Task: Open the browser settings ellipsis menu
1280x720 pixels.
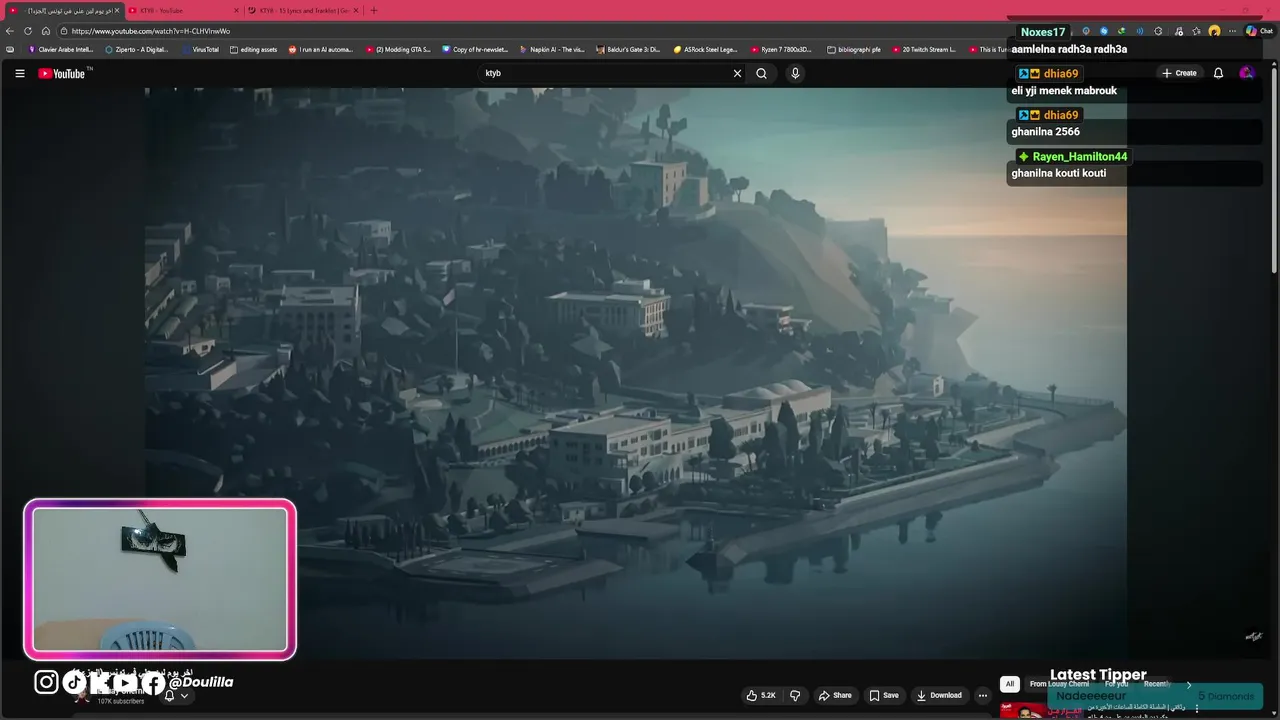Action: coord(1232,31)
